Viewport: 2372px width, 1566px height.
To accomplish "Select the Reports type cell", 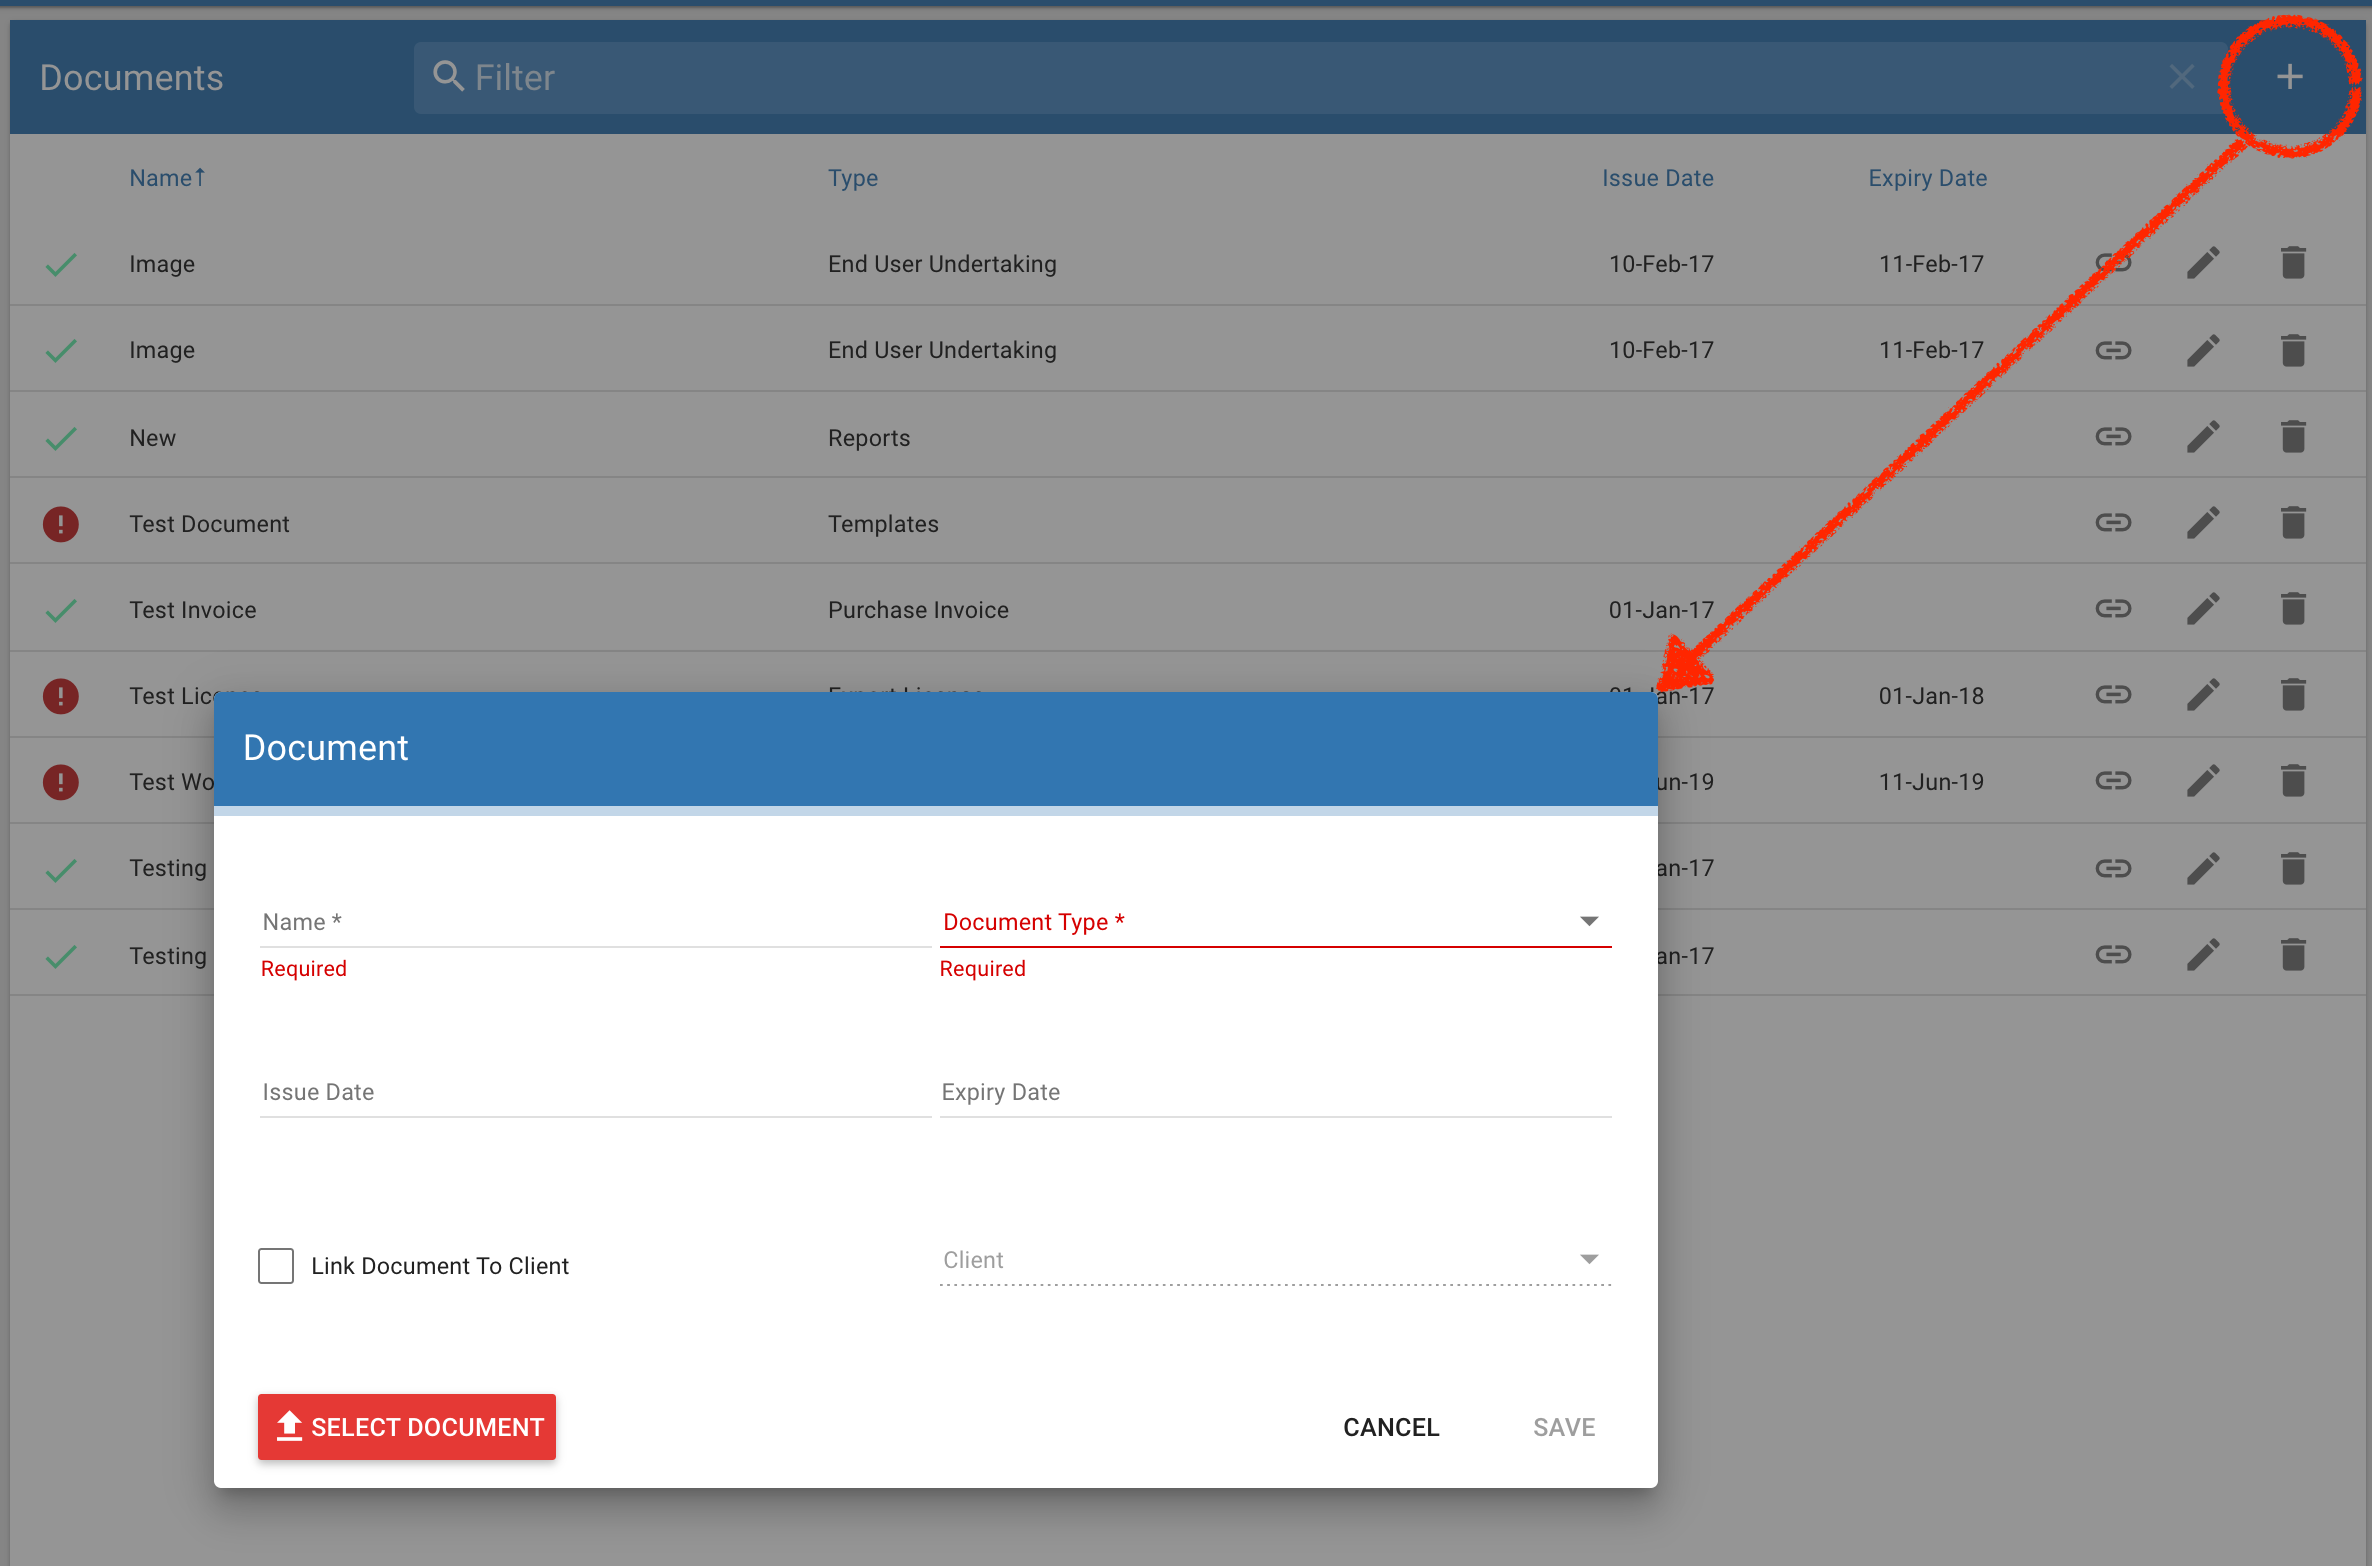I will [869, 438].
